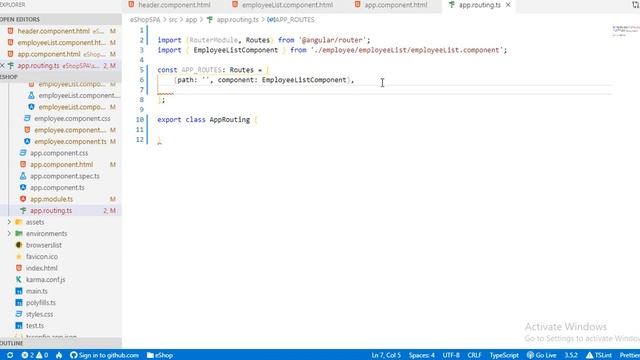This screenshot has width=640, height=360.
Task: Click the eShop folder status item
Action: click(160, 355)
